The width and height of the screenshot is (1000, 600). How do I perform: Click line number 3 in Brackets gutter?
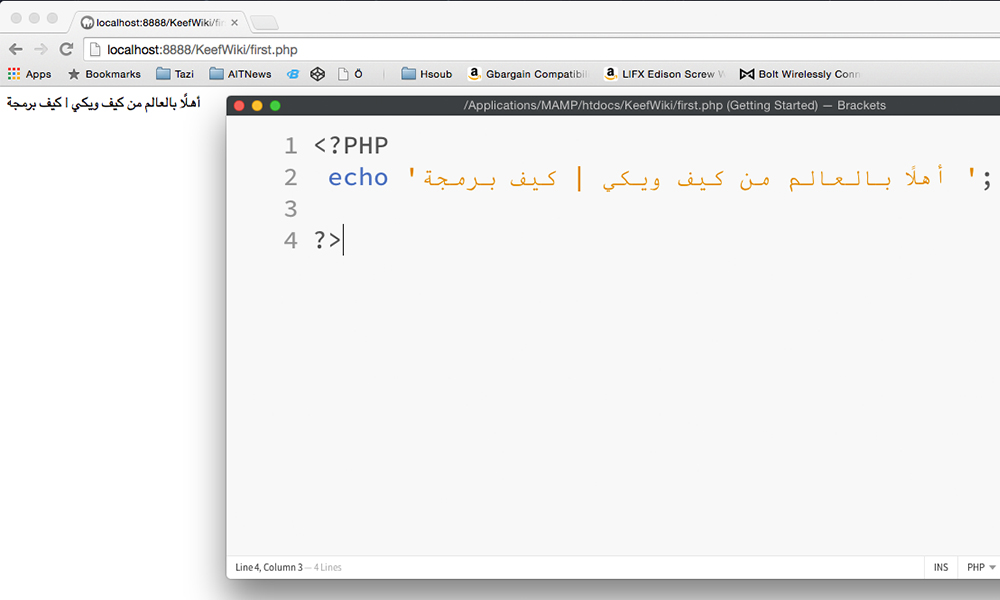(291, 209)
